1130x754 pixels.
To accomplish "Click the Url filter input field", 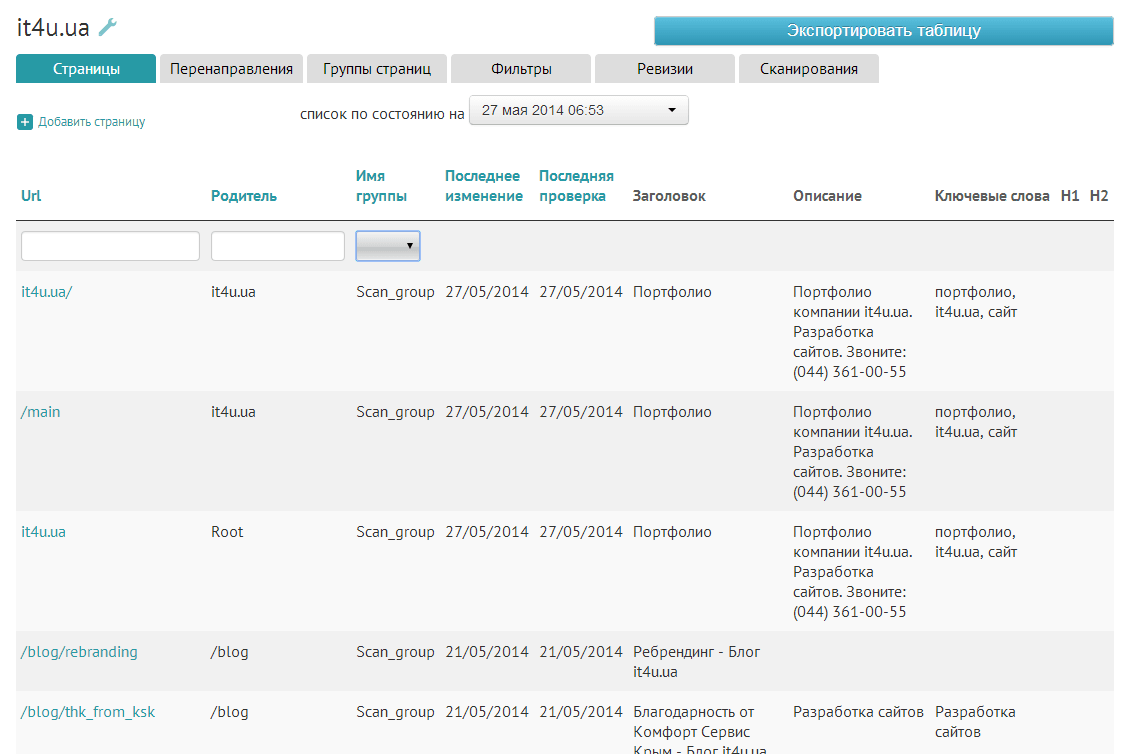I will coord(110,246).
